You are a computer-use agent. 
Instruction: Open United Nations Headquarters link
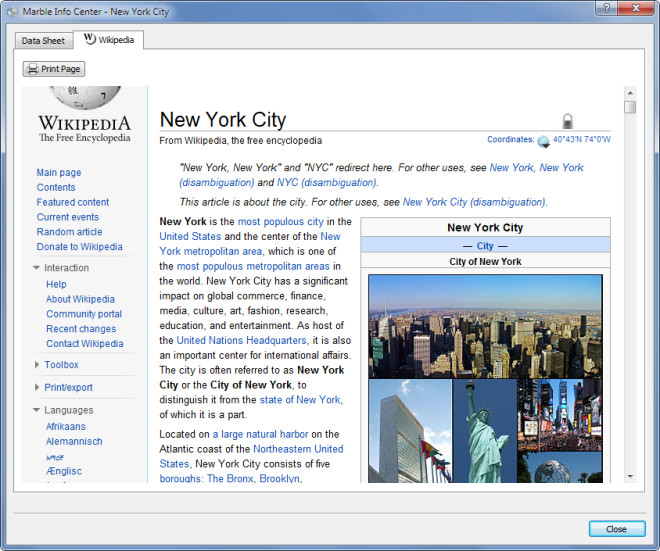242,341
